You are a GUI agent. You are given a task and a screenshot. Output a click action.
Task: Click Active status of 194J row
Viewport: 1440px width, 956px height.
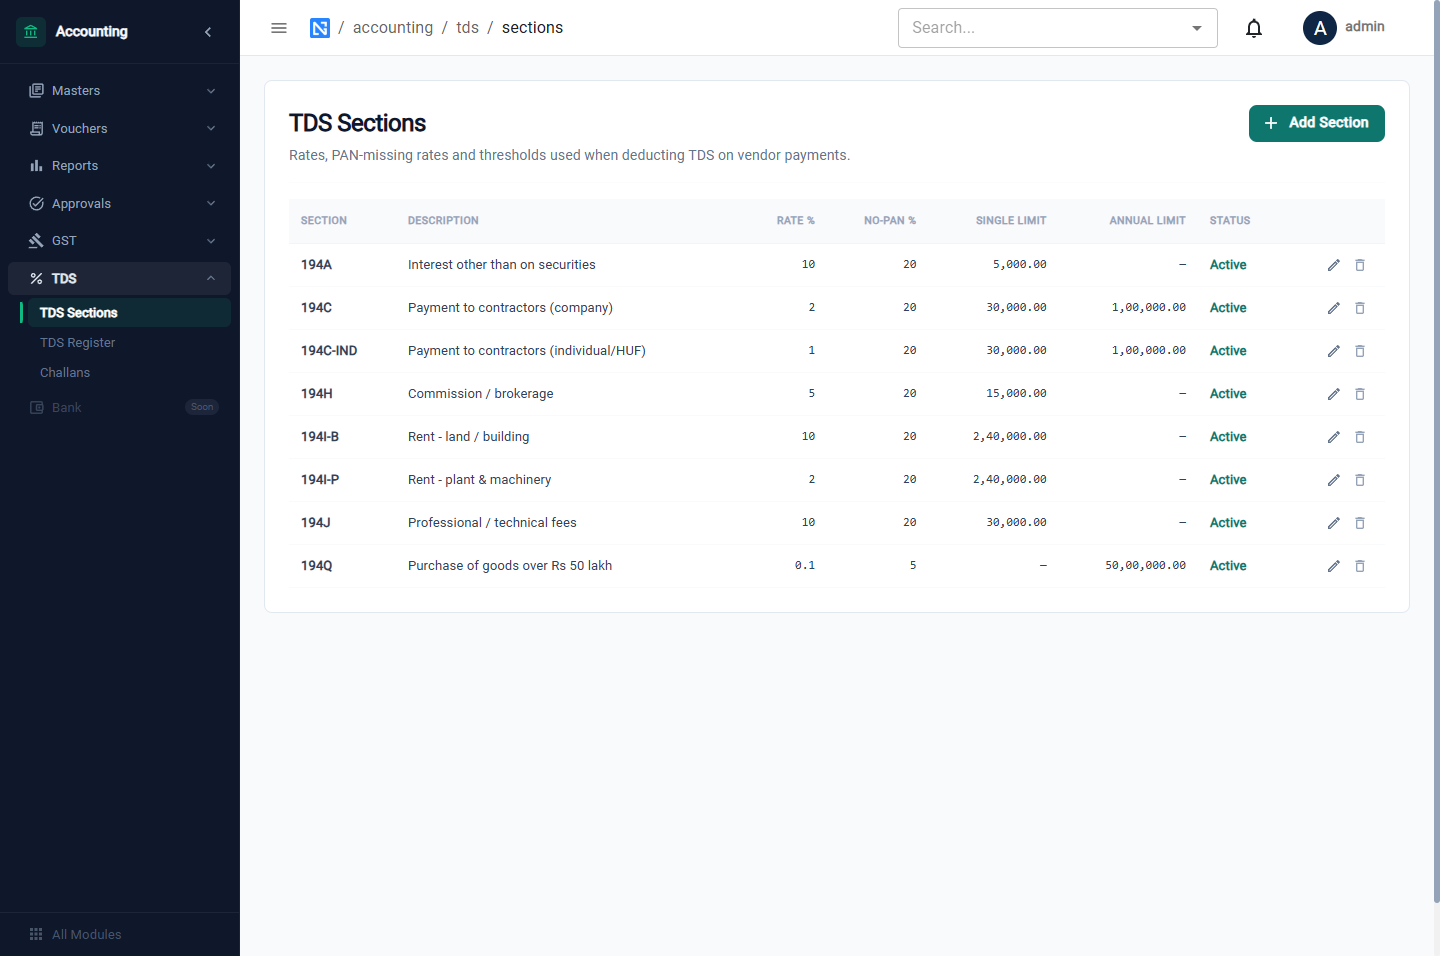(1228, 523)
